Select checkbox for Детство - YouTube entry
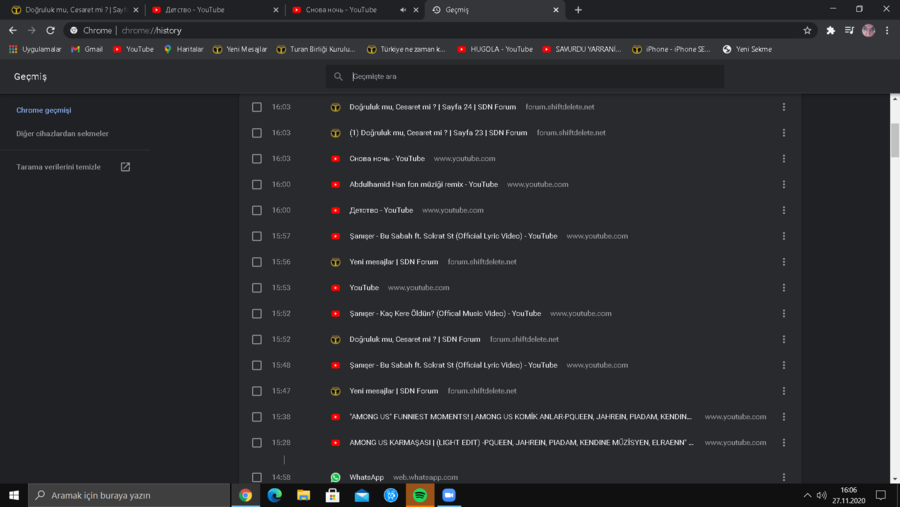The height and width of the screenshot is (507, 900). pos(257,210)
